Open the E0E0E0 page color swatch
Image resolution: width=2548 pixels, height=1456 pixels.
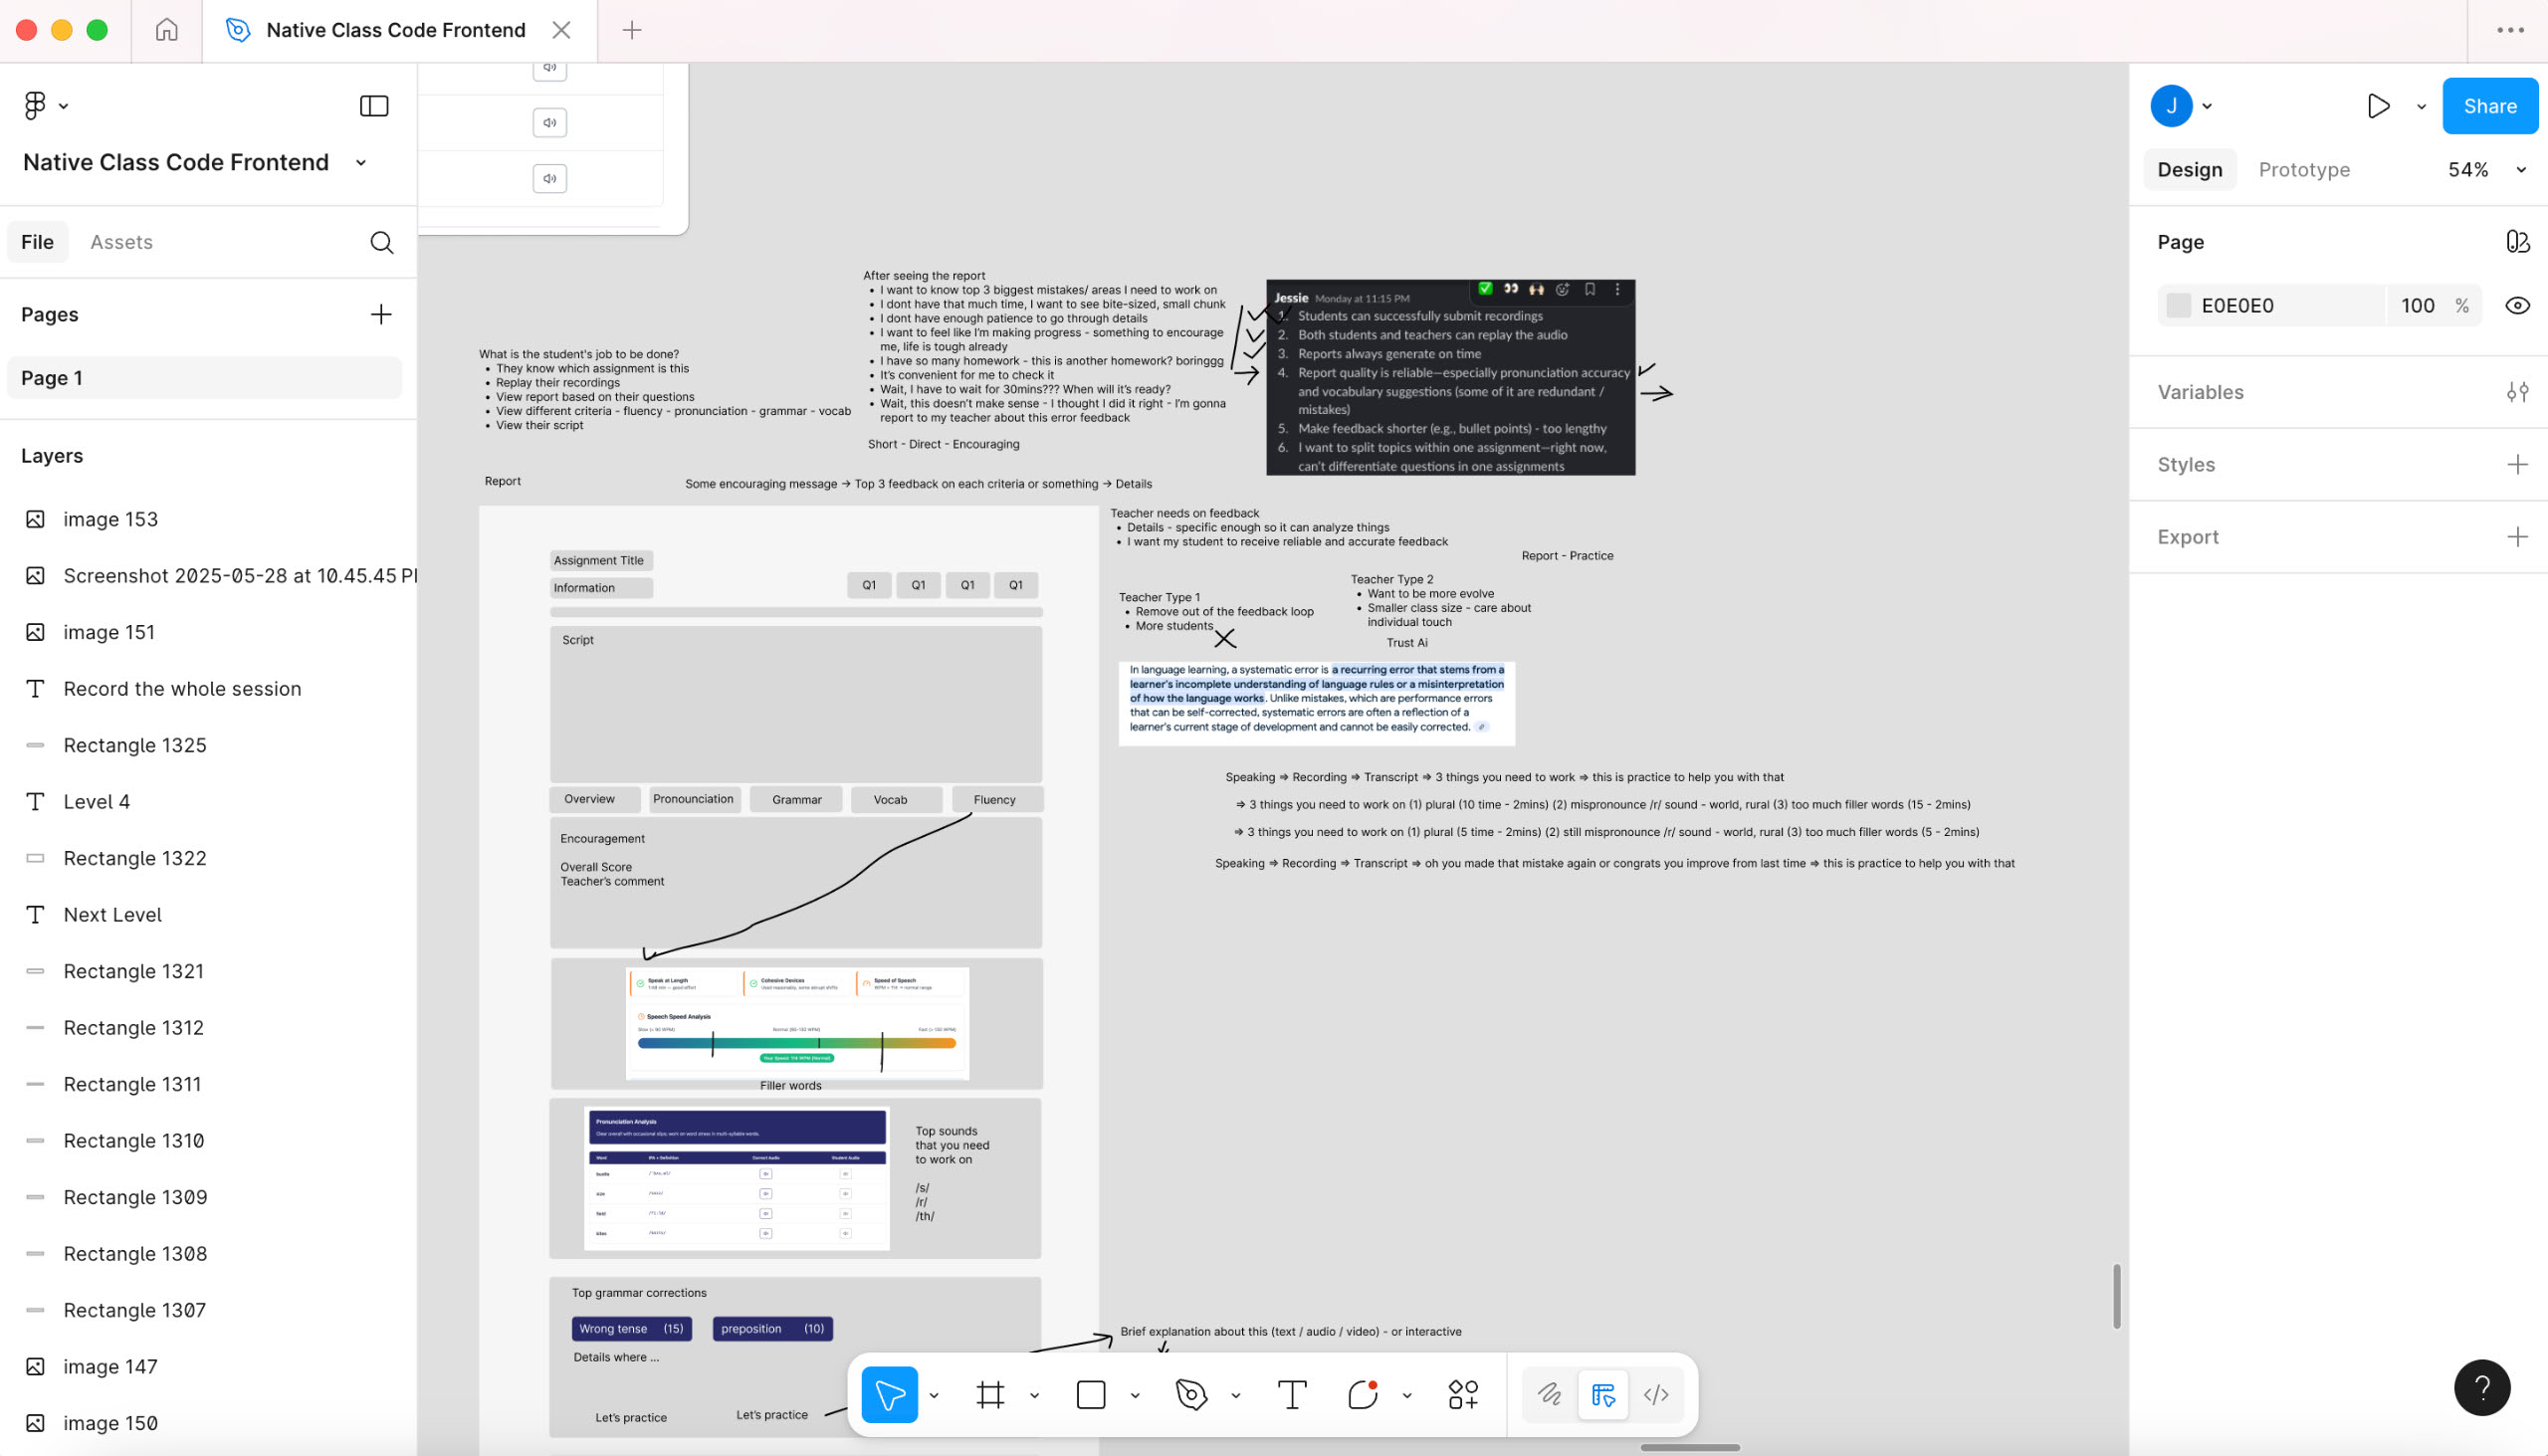click(2178, 305)
